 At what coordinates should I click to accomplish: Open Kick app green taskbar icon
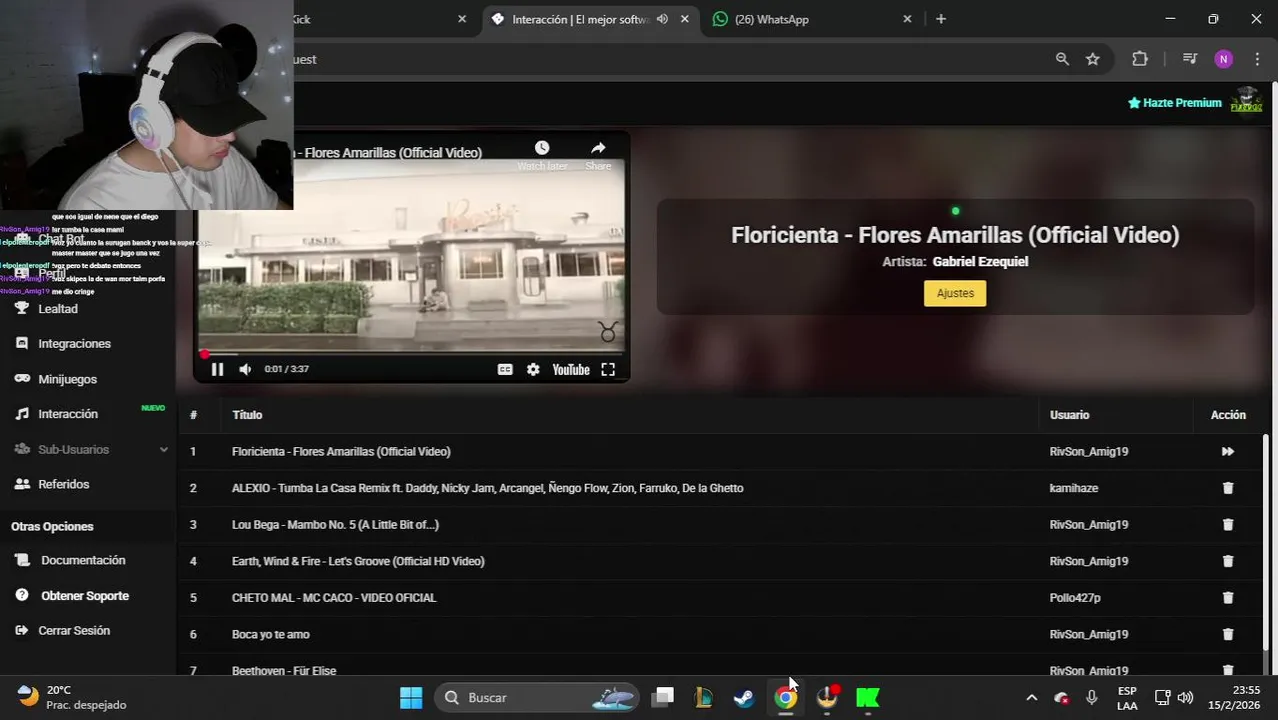pyautogui.click(x=868, y=698)
